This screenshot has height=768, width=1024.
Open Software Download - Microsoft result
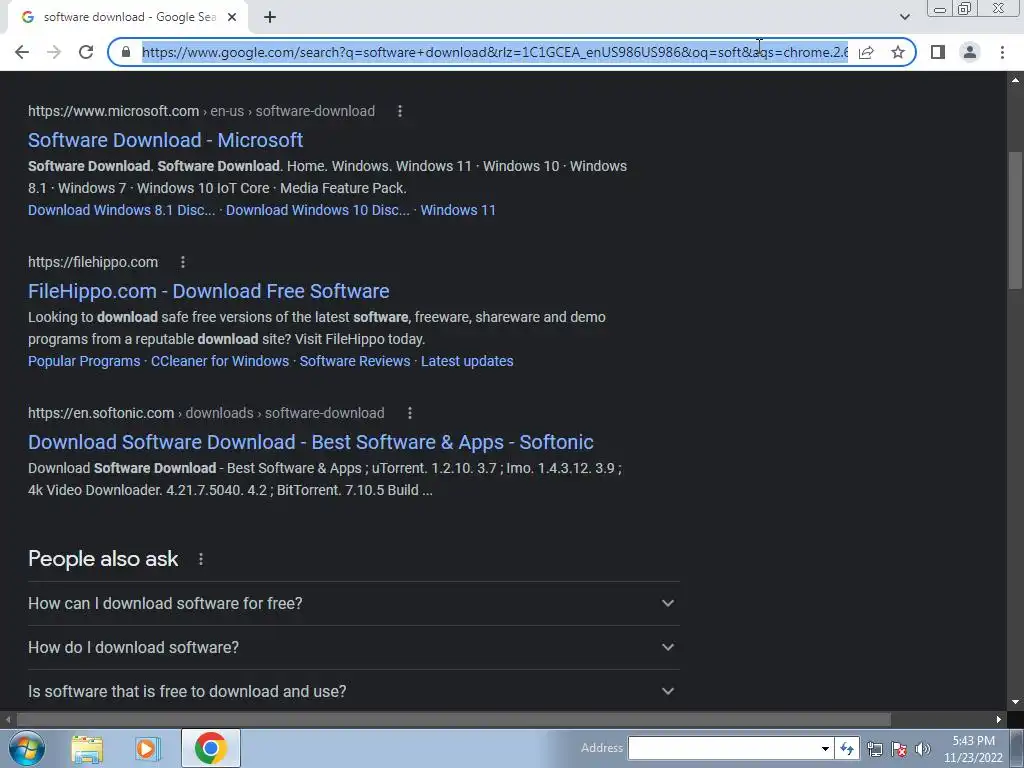point(165,140)
